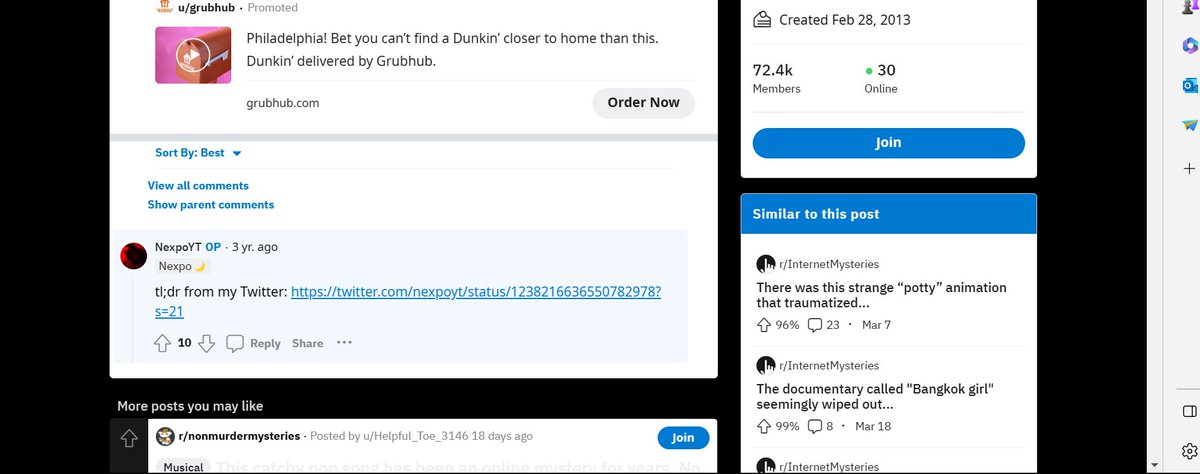1200x474 pixels.
Task: Click the cake icon beside Created date
Action: 762,19
